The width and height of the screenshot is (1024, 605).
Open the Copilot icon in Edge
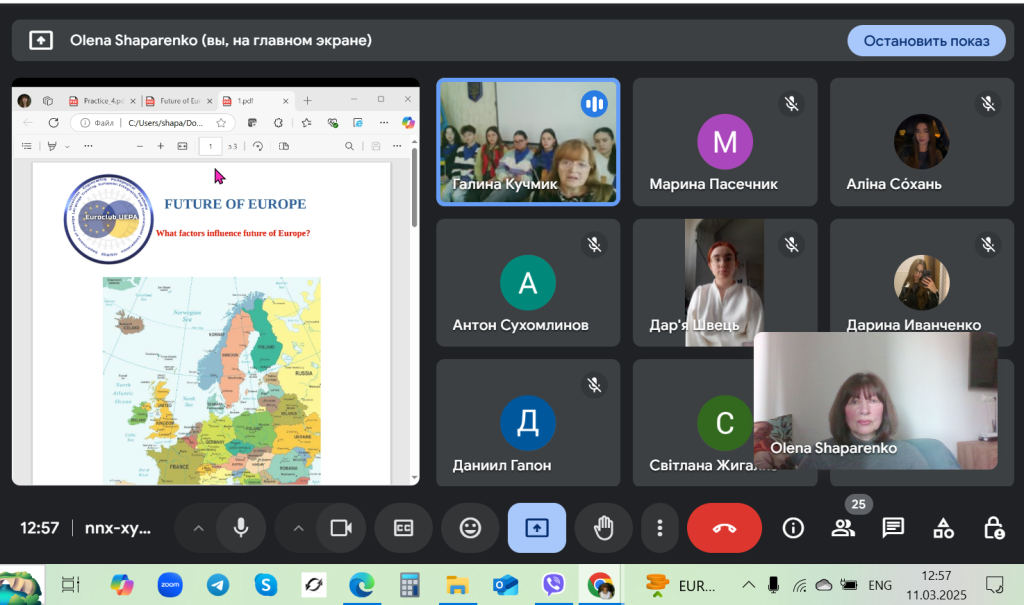coord(408,122)
